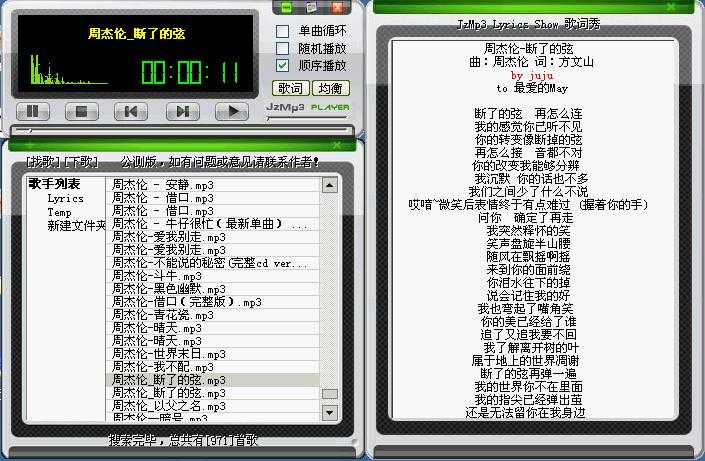Click status text 搜索完毕,总共有[971]首歌
The height and width of the screenshot is (461, 705).
click(x=183, y=440)
